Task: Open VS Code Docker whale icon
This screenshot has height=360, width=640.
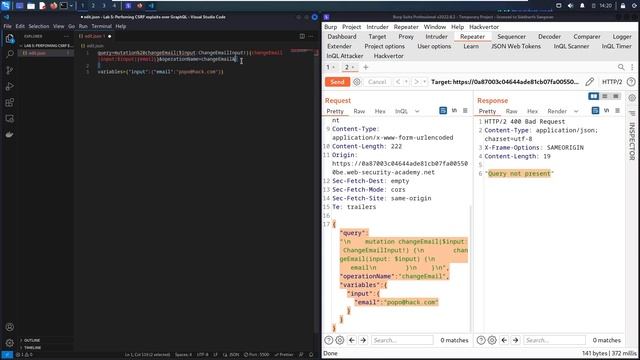Action: pos(10,135)
